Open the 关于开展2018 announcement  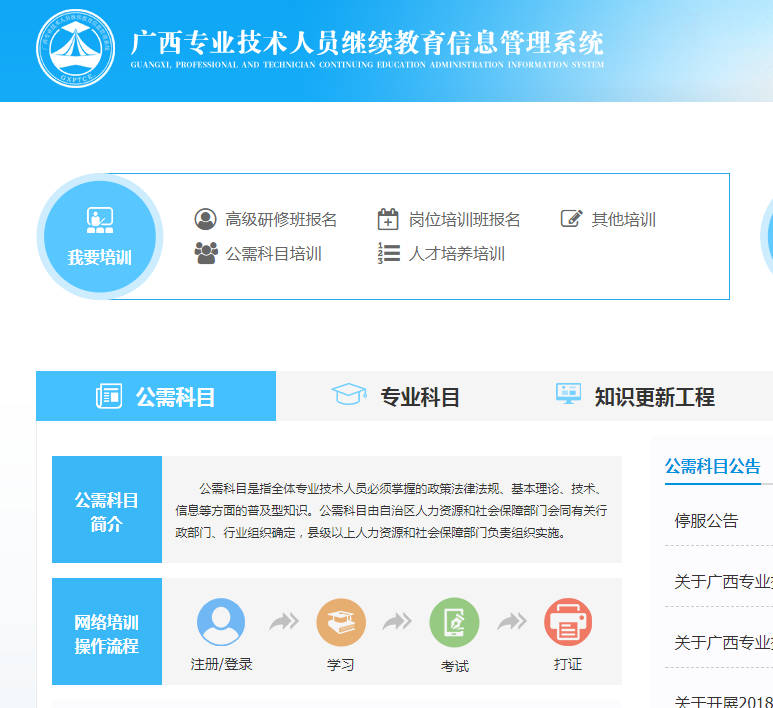(723, 701)
